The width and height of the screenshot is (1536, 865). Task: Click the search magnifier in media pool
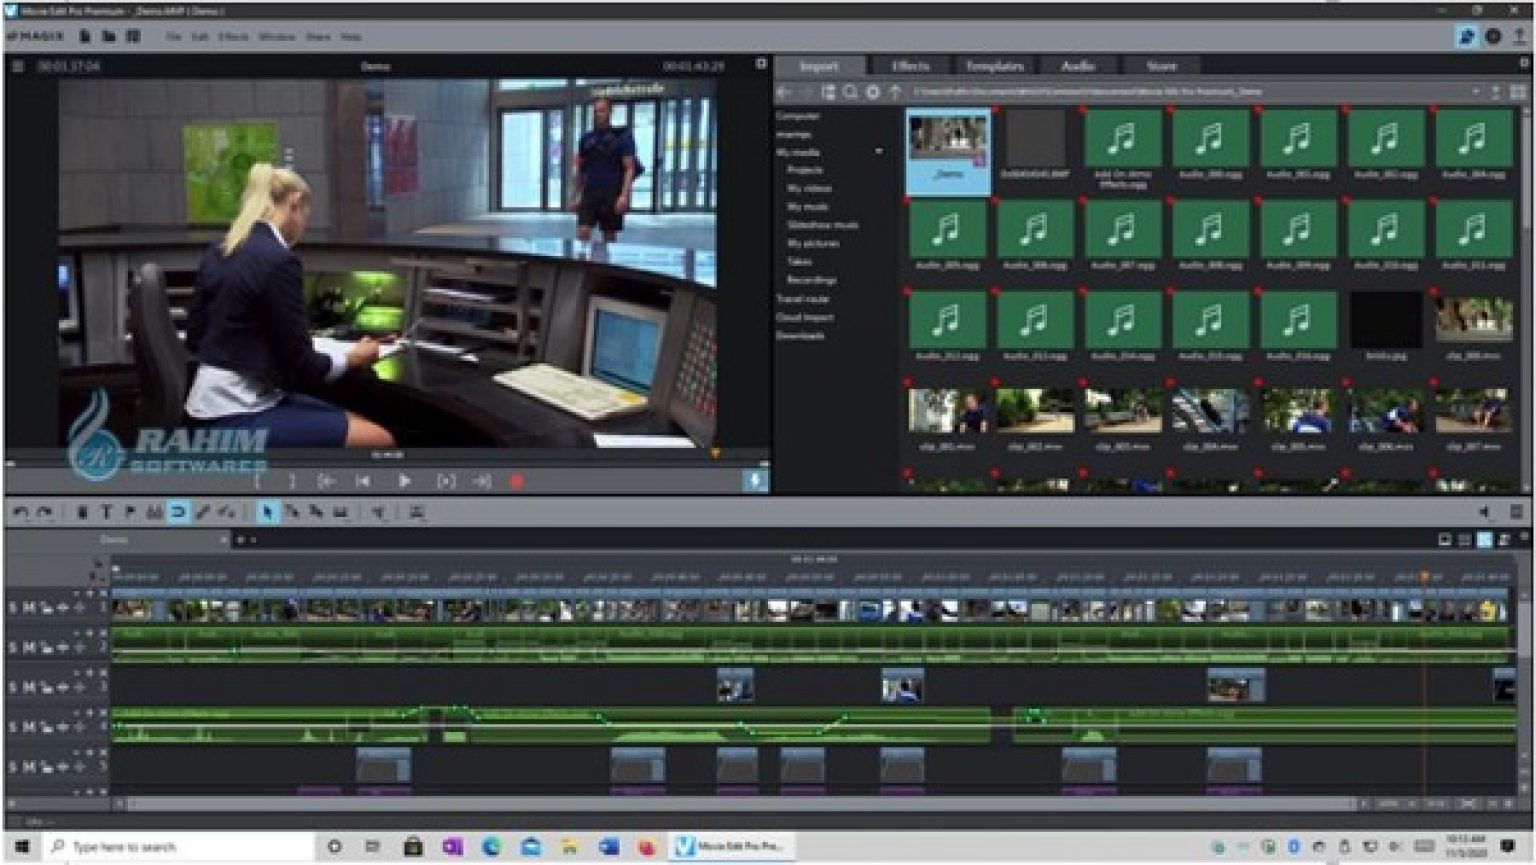click(850, 92)
